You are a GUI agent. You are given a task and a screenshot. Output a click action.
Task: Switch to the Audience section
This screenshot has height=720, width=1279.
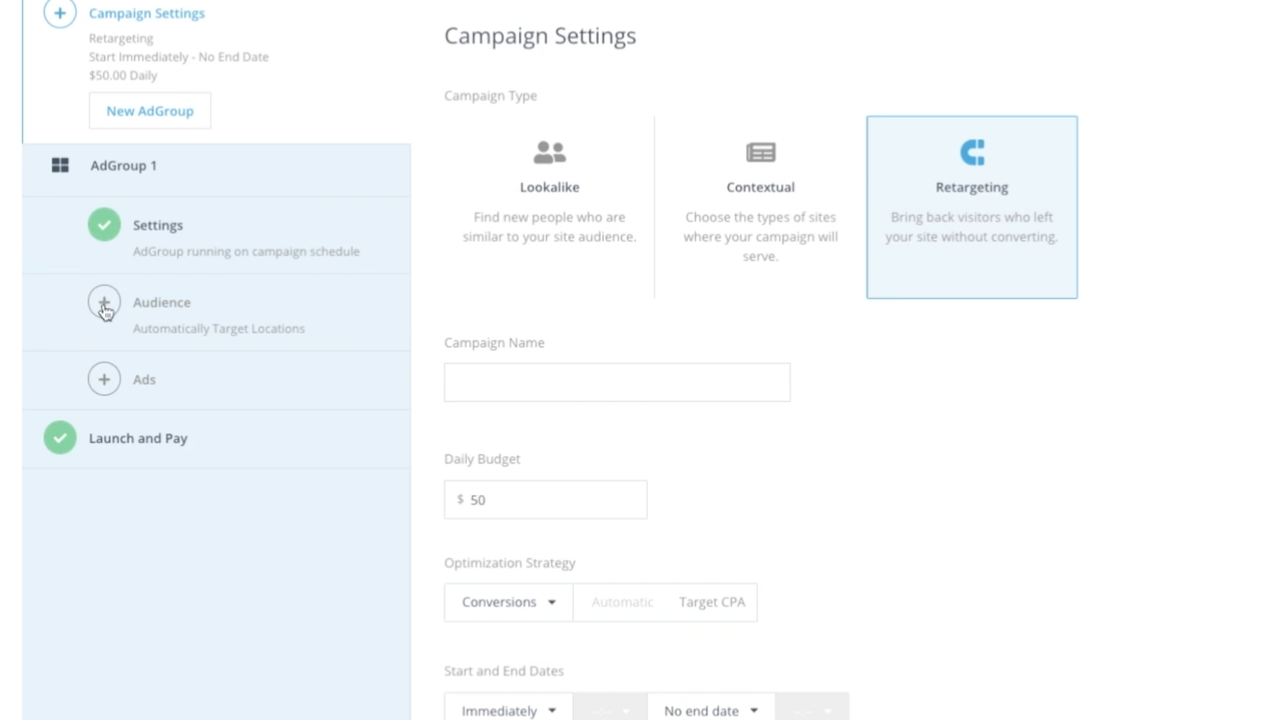pos(161,302)
